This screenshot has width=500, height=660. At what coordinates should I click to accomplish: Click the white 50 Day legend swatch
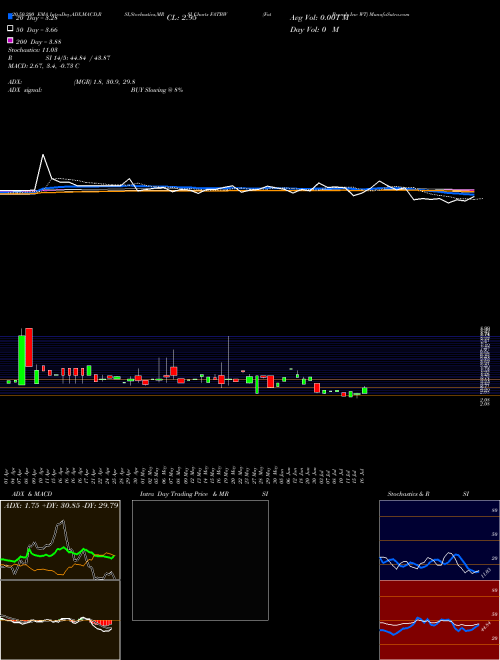tap(10, 29)
